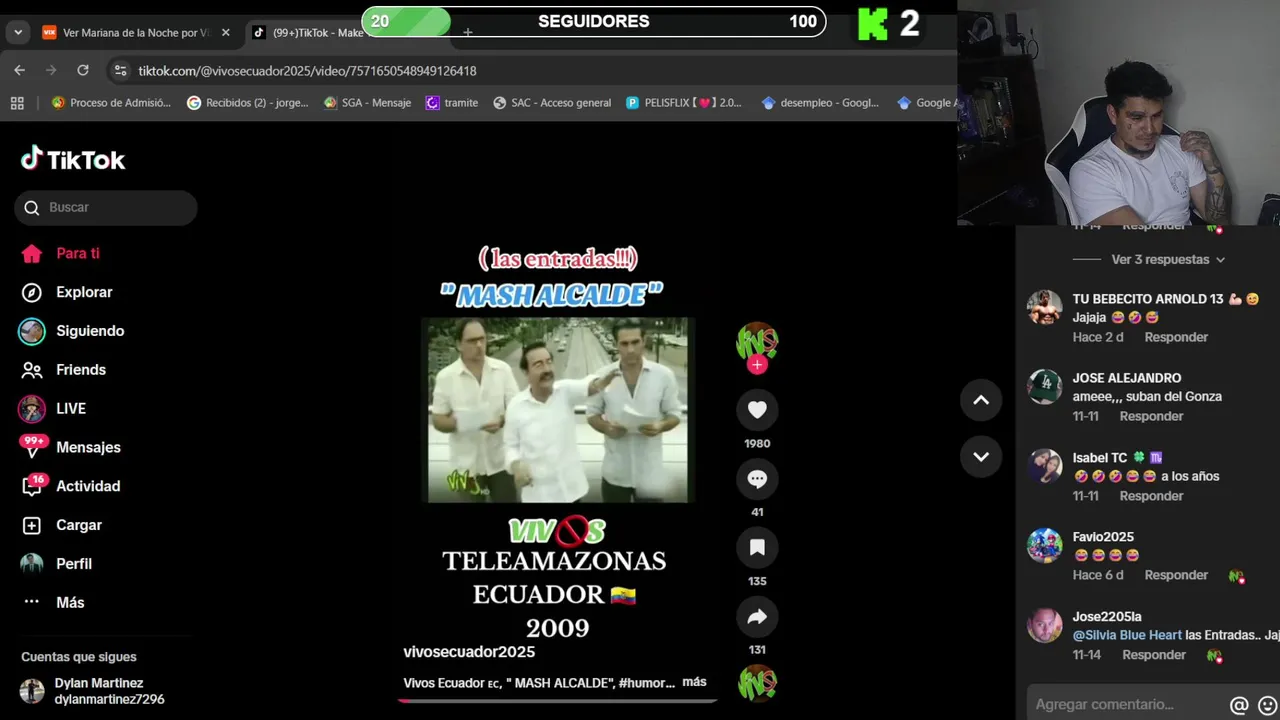Click the browser forward arrow
Screen dimensions: 1280x720
pos(51,70)
